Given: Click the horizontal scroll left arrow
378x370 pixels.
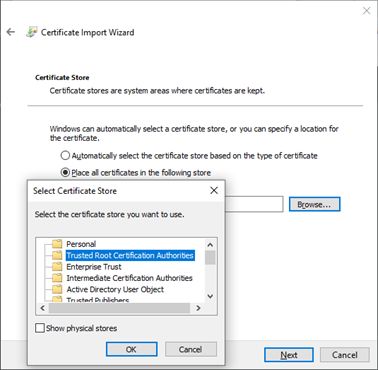Looking at the screenshot, I should click(42, 308).
